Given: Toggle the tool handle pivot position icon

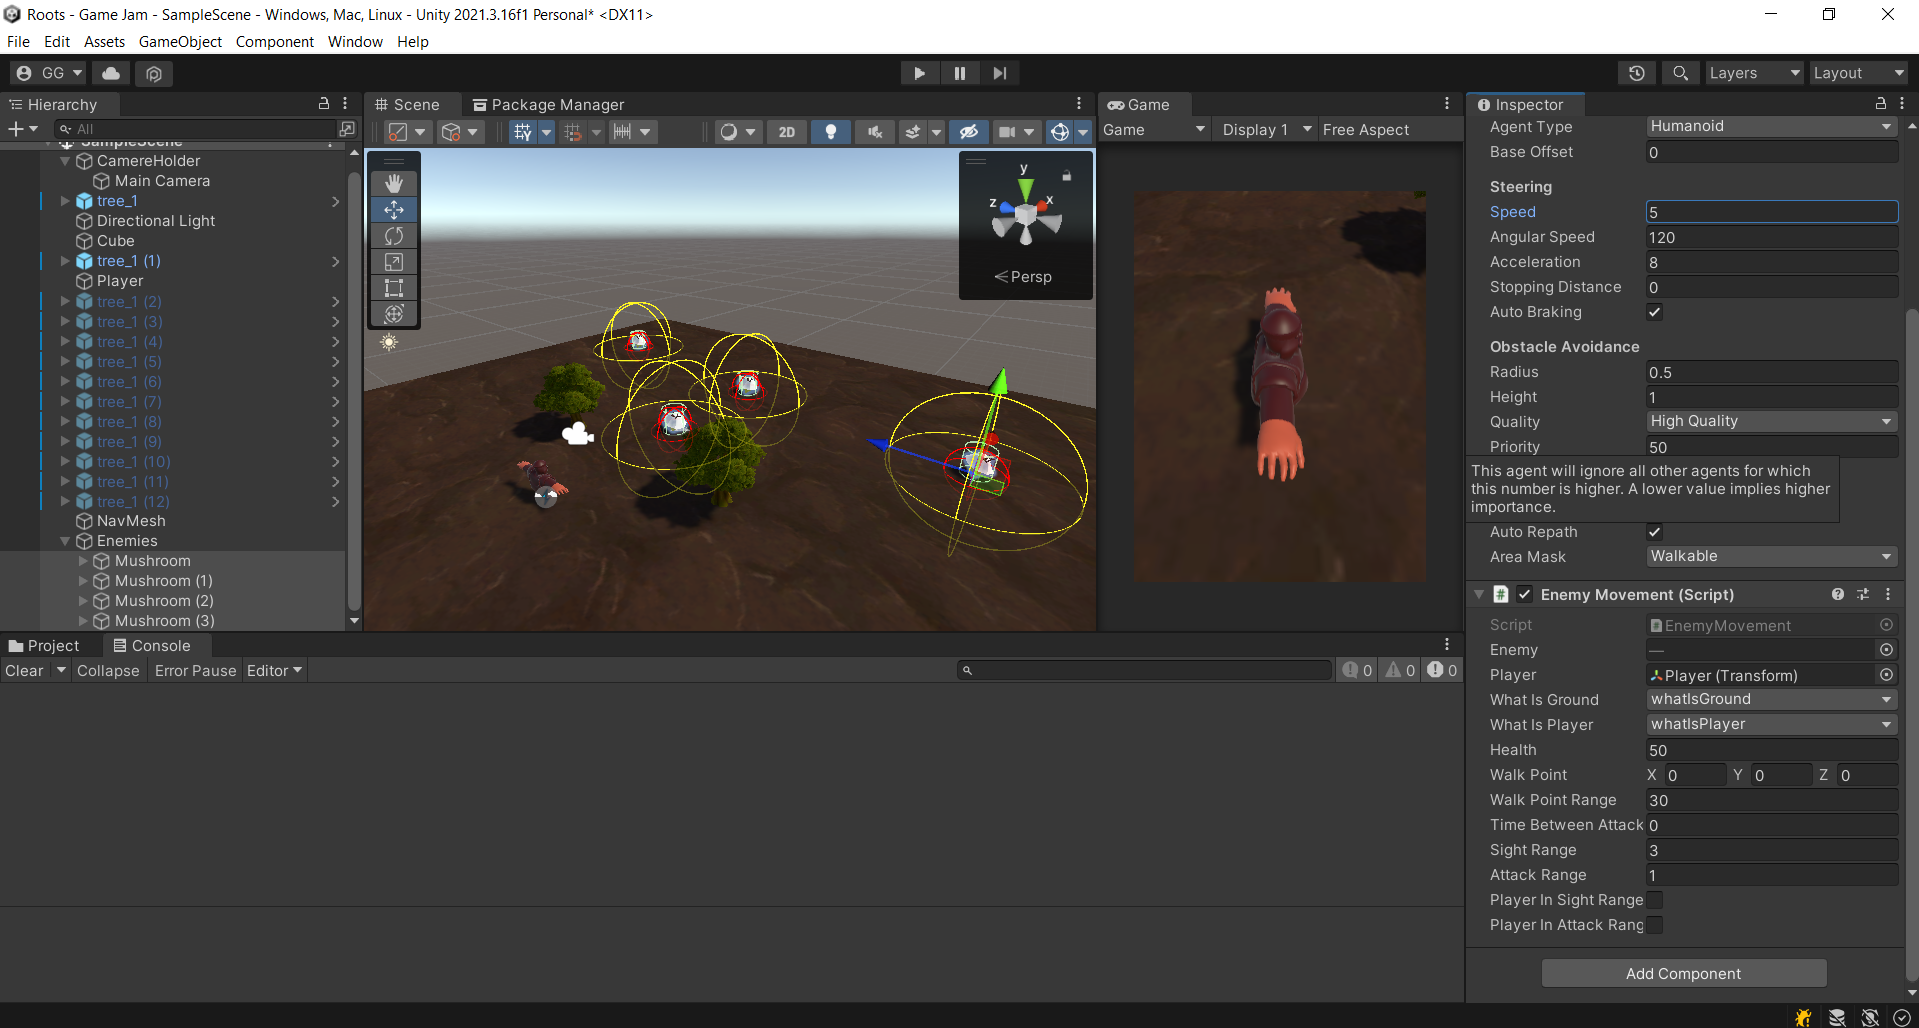Looking at the screenshot, I should (x=398, y=132).
